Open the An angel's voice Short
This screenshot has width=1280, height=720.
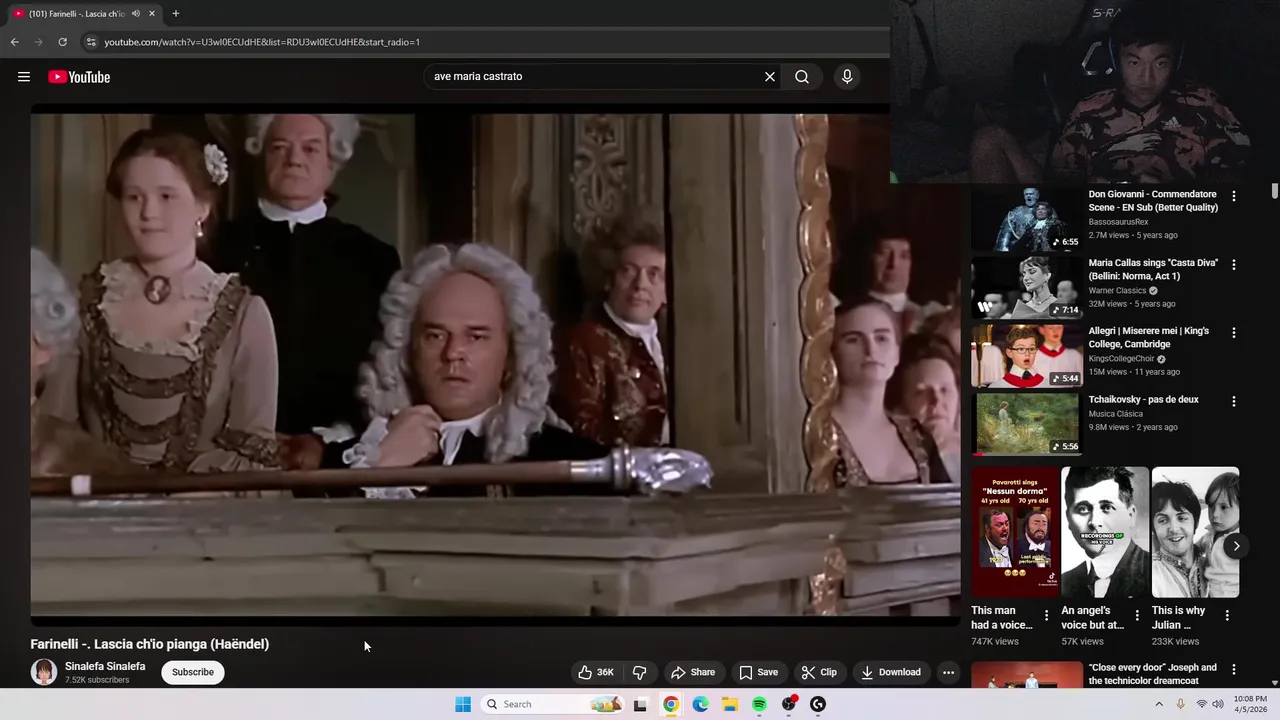click(1105, 532)
